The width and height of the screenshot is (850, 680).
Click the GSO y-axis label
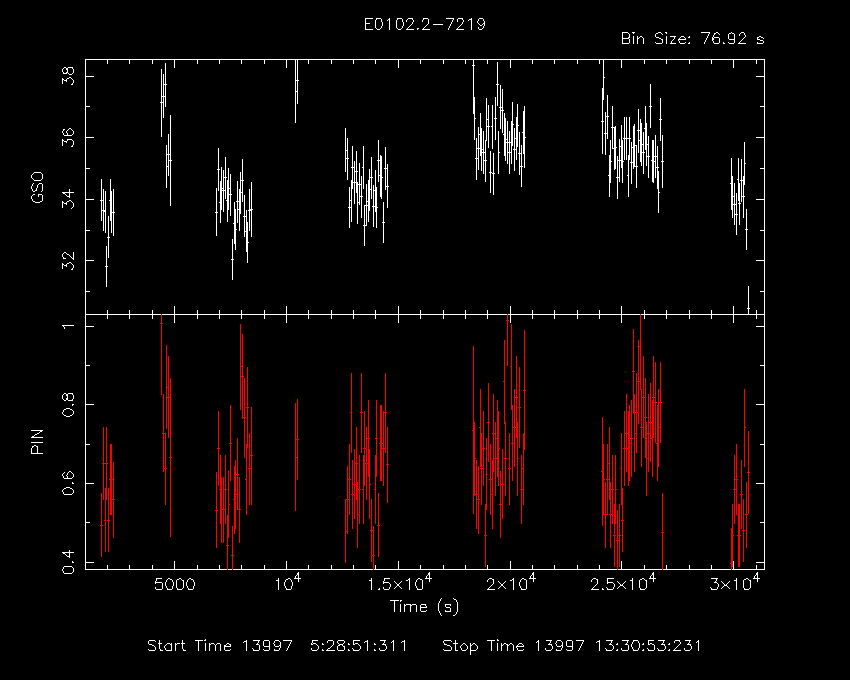pos(37,187)
